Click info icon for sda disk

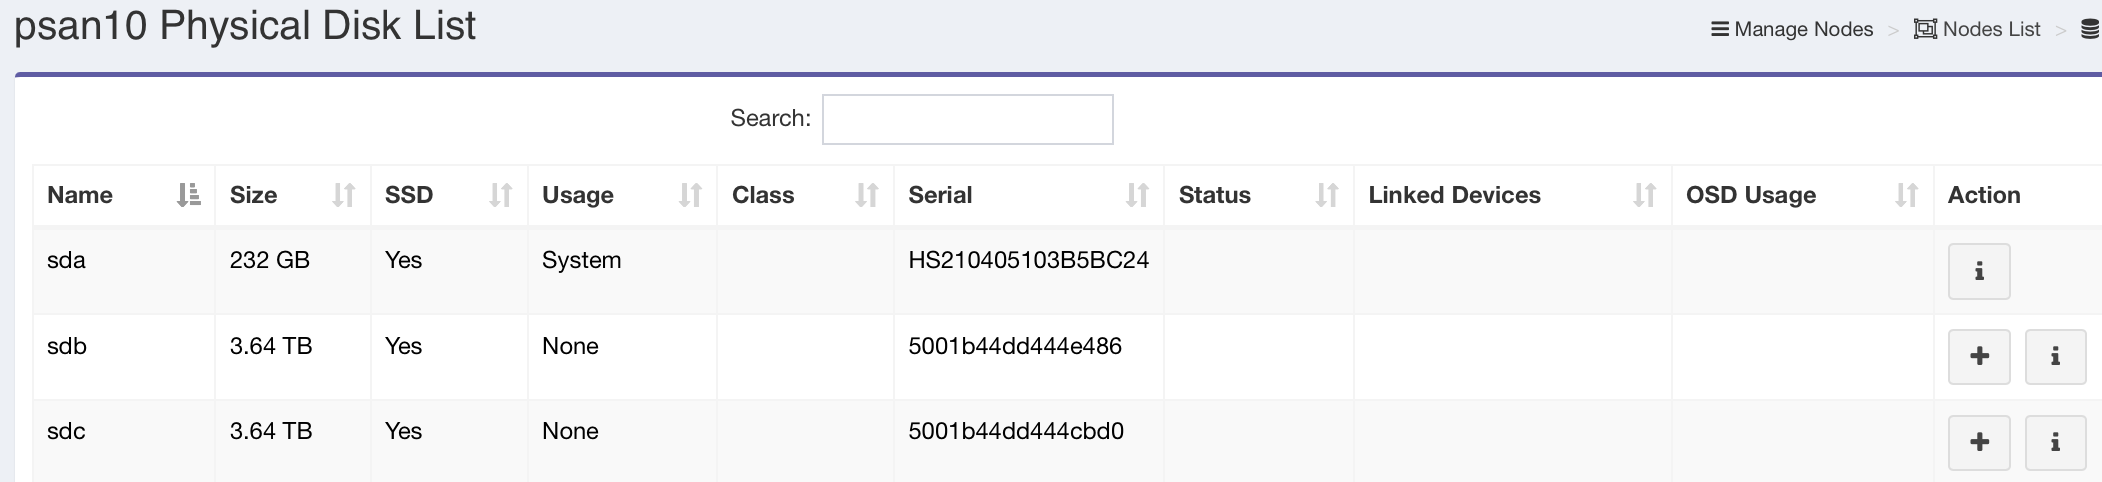(1978, 271)
